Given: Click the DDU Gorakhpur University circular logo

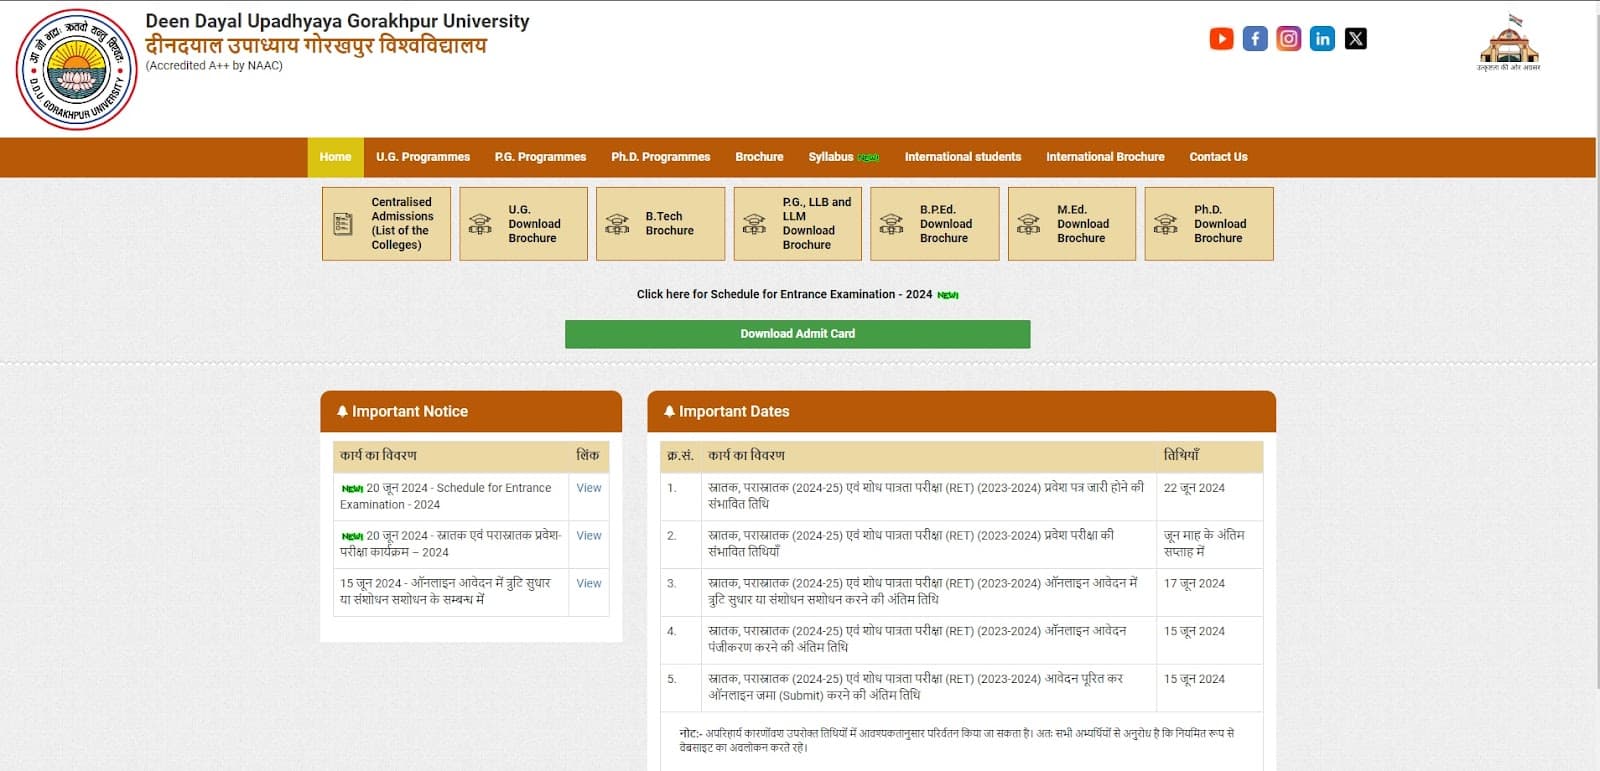Looking at the screenshot, I should tap(77, 70).
